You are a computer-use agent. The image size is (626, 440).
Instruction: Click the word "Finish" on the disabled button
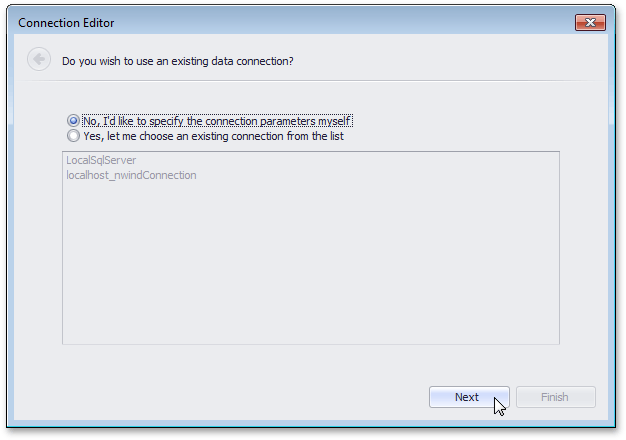(555, 397)
